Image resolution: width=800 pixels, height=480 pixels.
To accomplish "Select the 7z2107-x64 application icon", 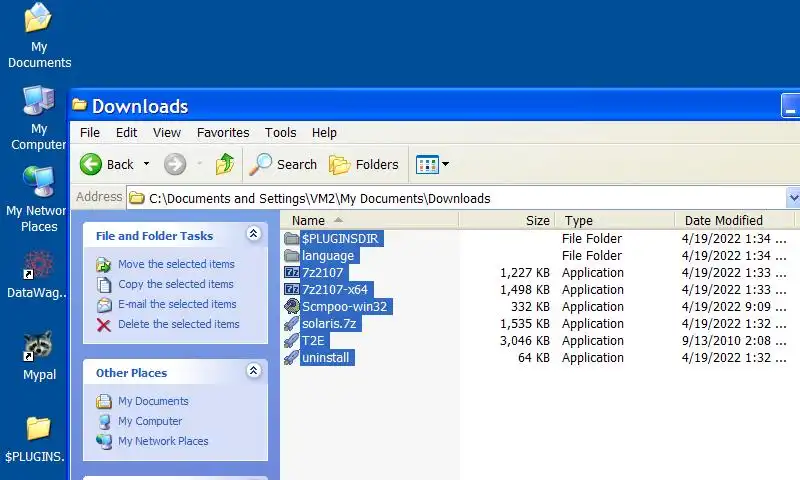I will 291,289.
